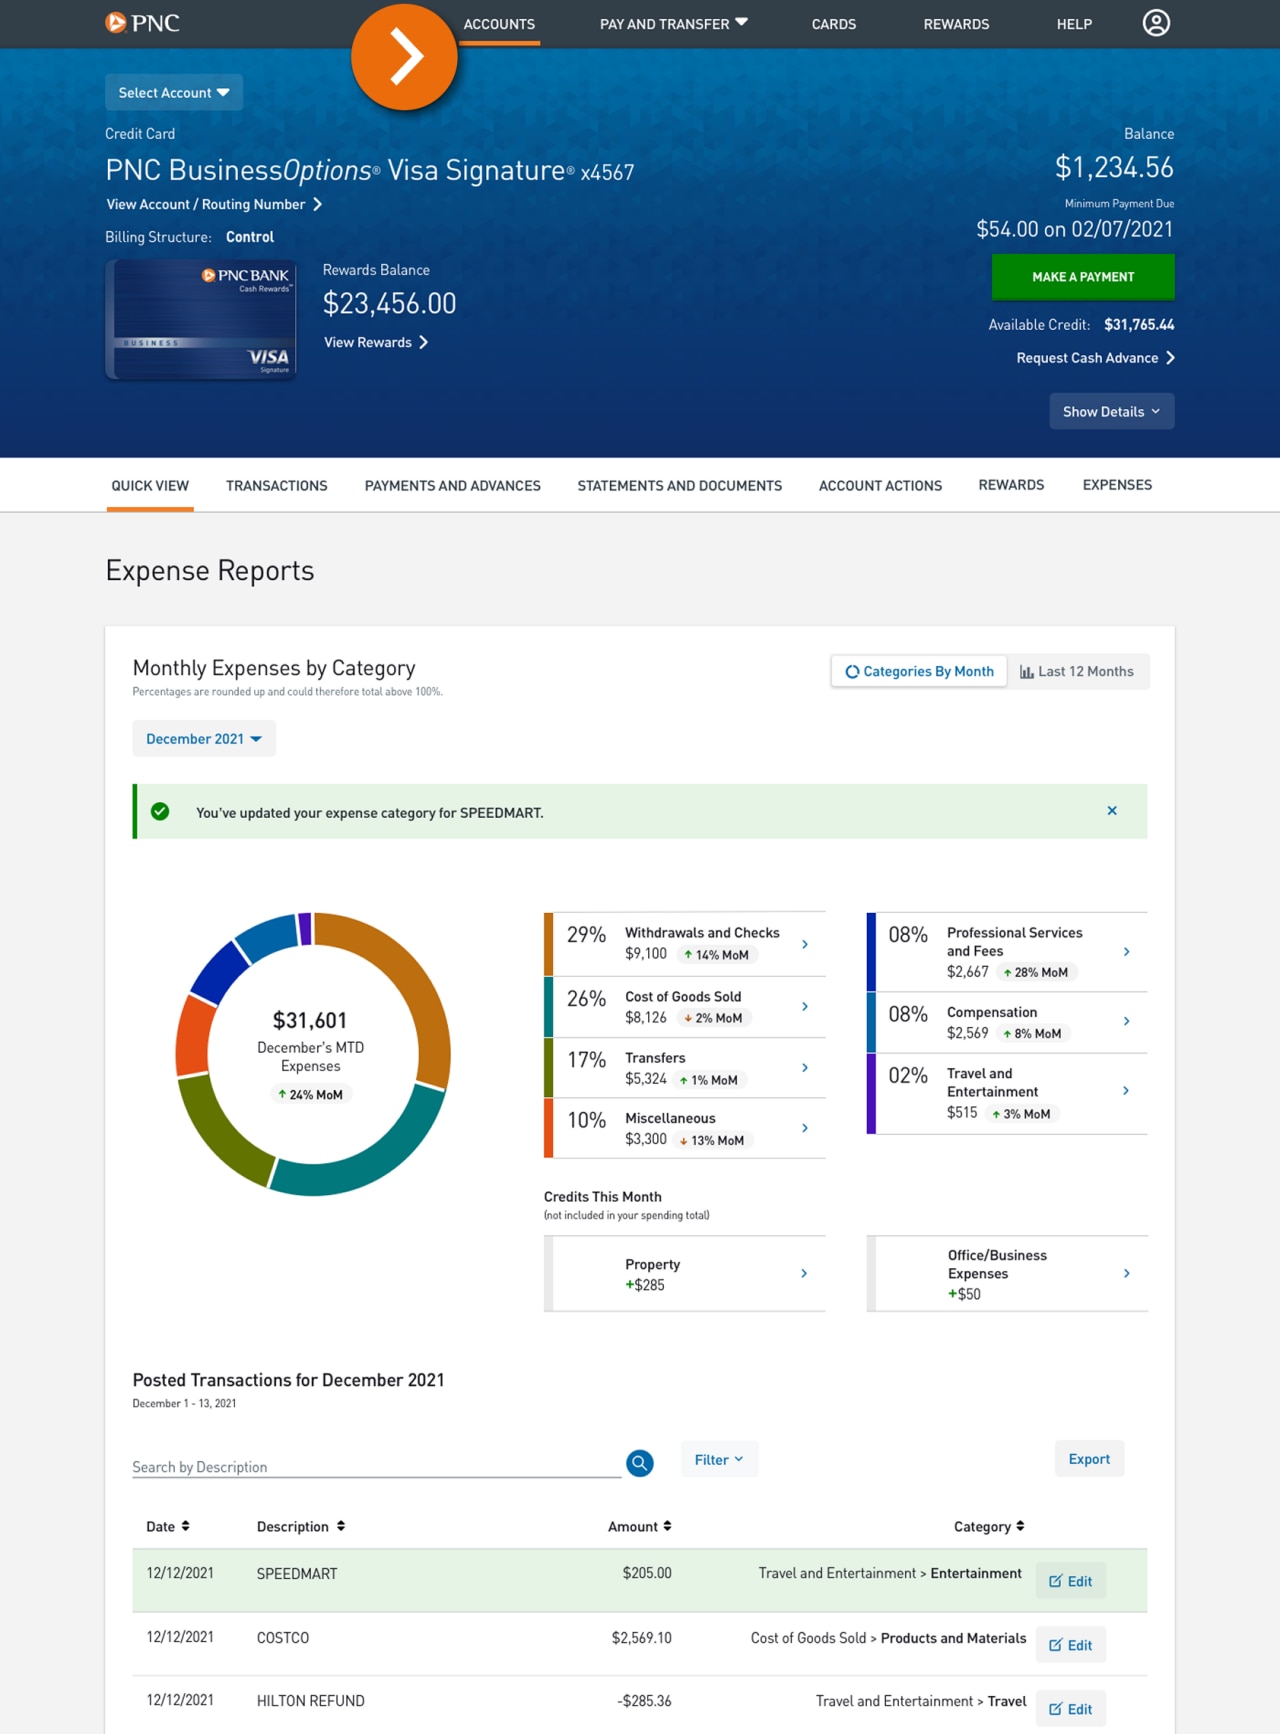The image size is (1280, 1734).
Task: Open the View Rewards link
Action: pos(376,342)
